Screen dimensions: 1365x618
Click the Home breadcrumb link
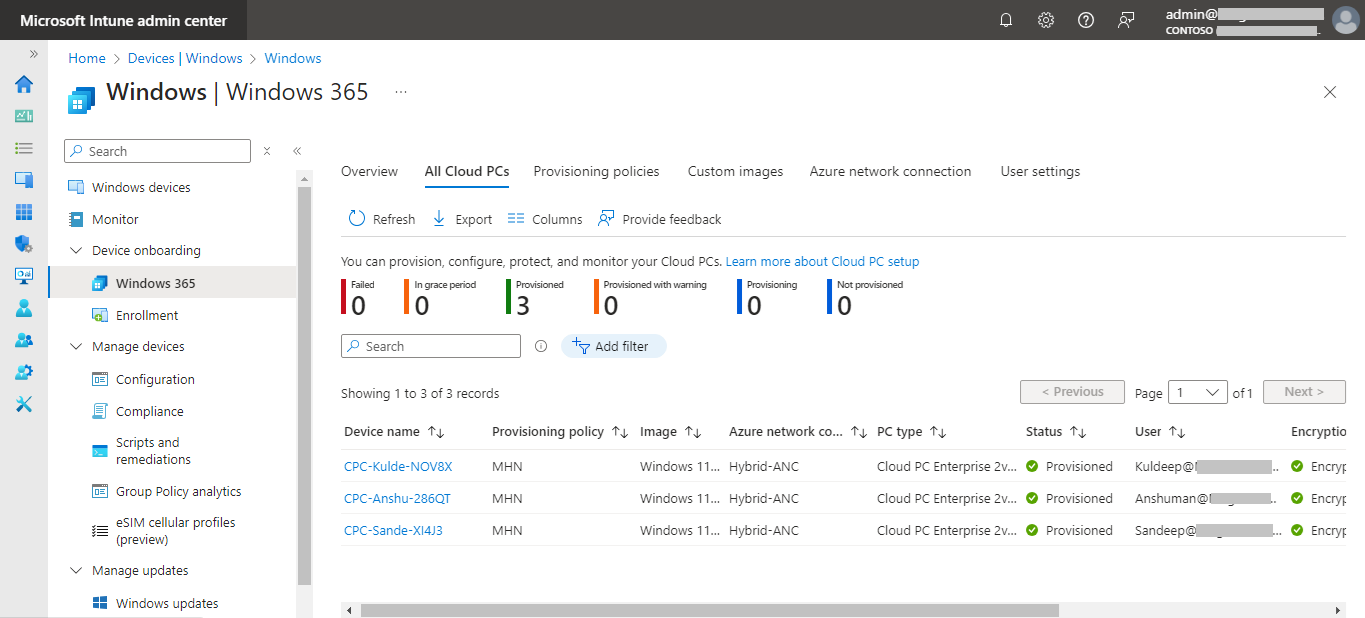point(87,58)
